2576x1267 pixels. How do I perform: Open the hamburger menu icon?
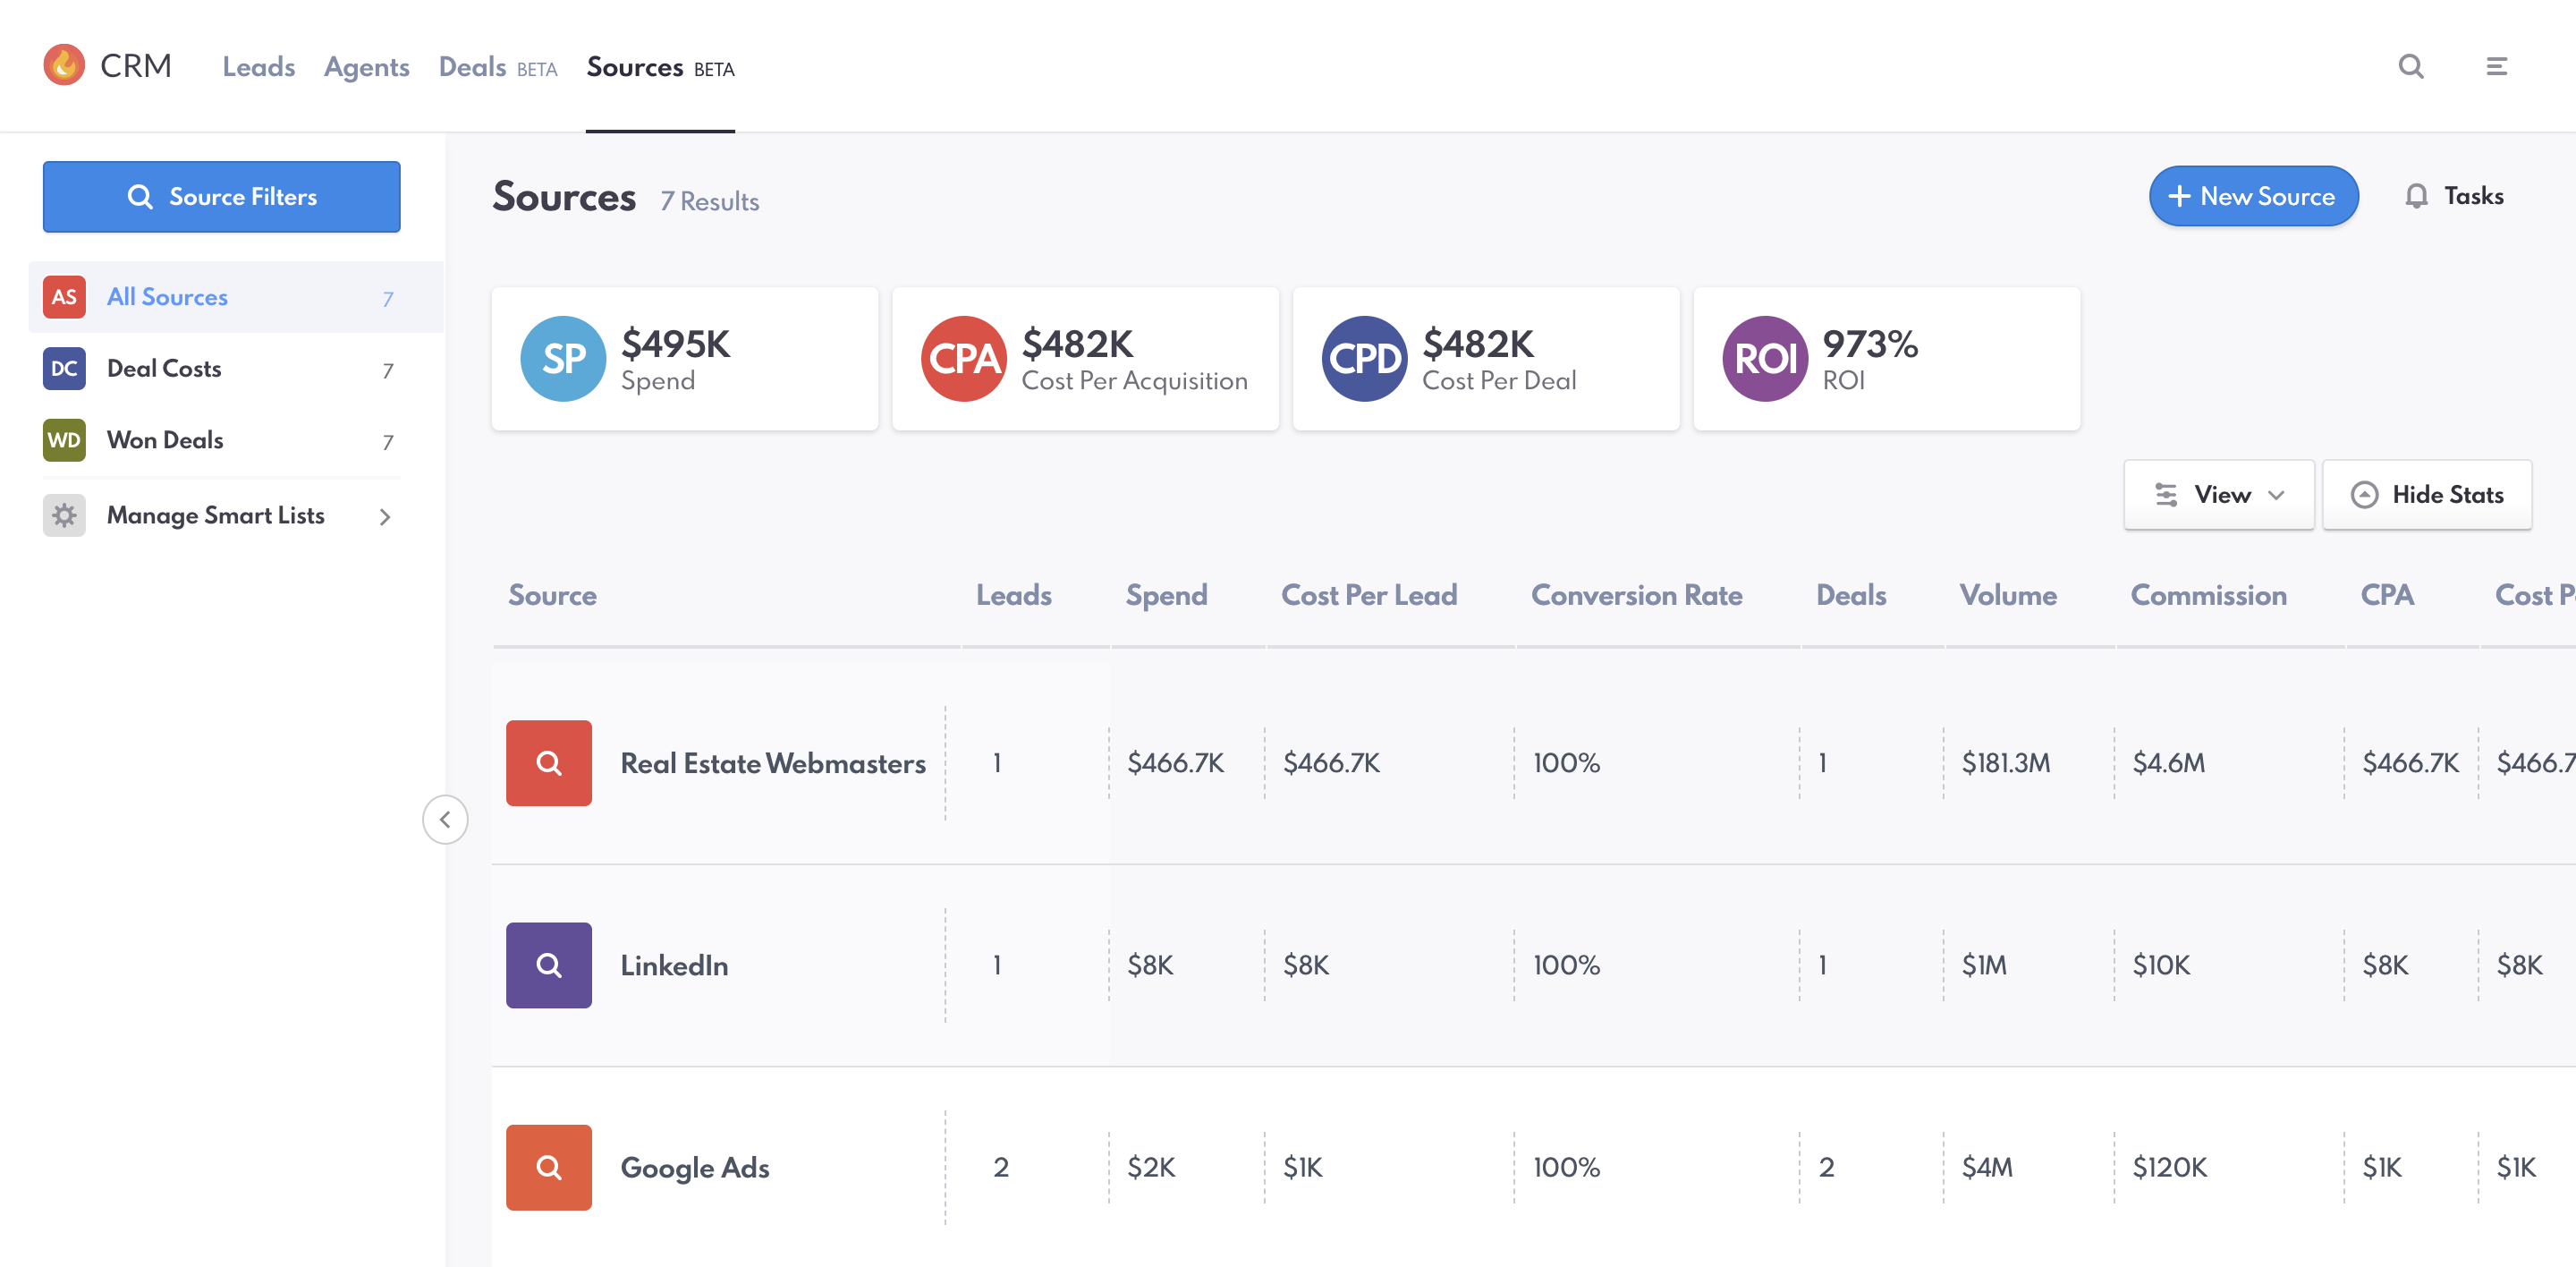[x=2496, y=66]
